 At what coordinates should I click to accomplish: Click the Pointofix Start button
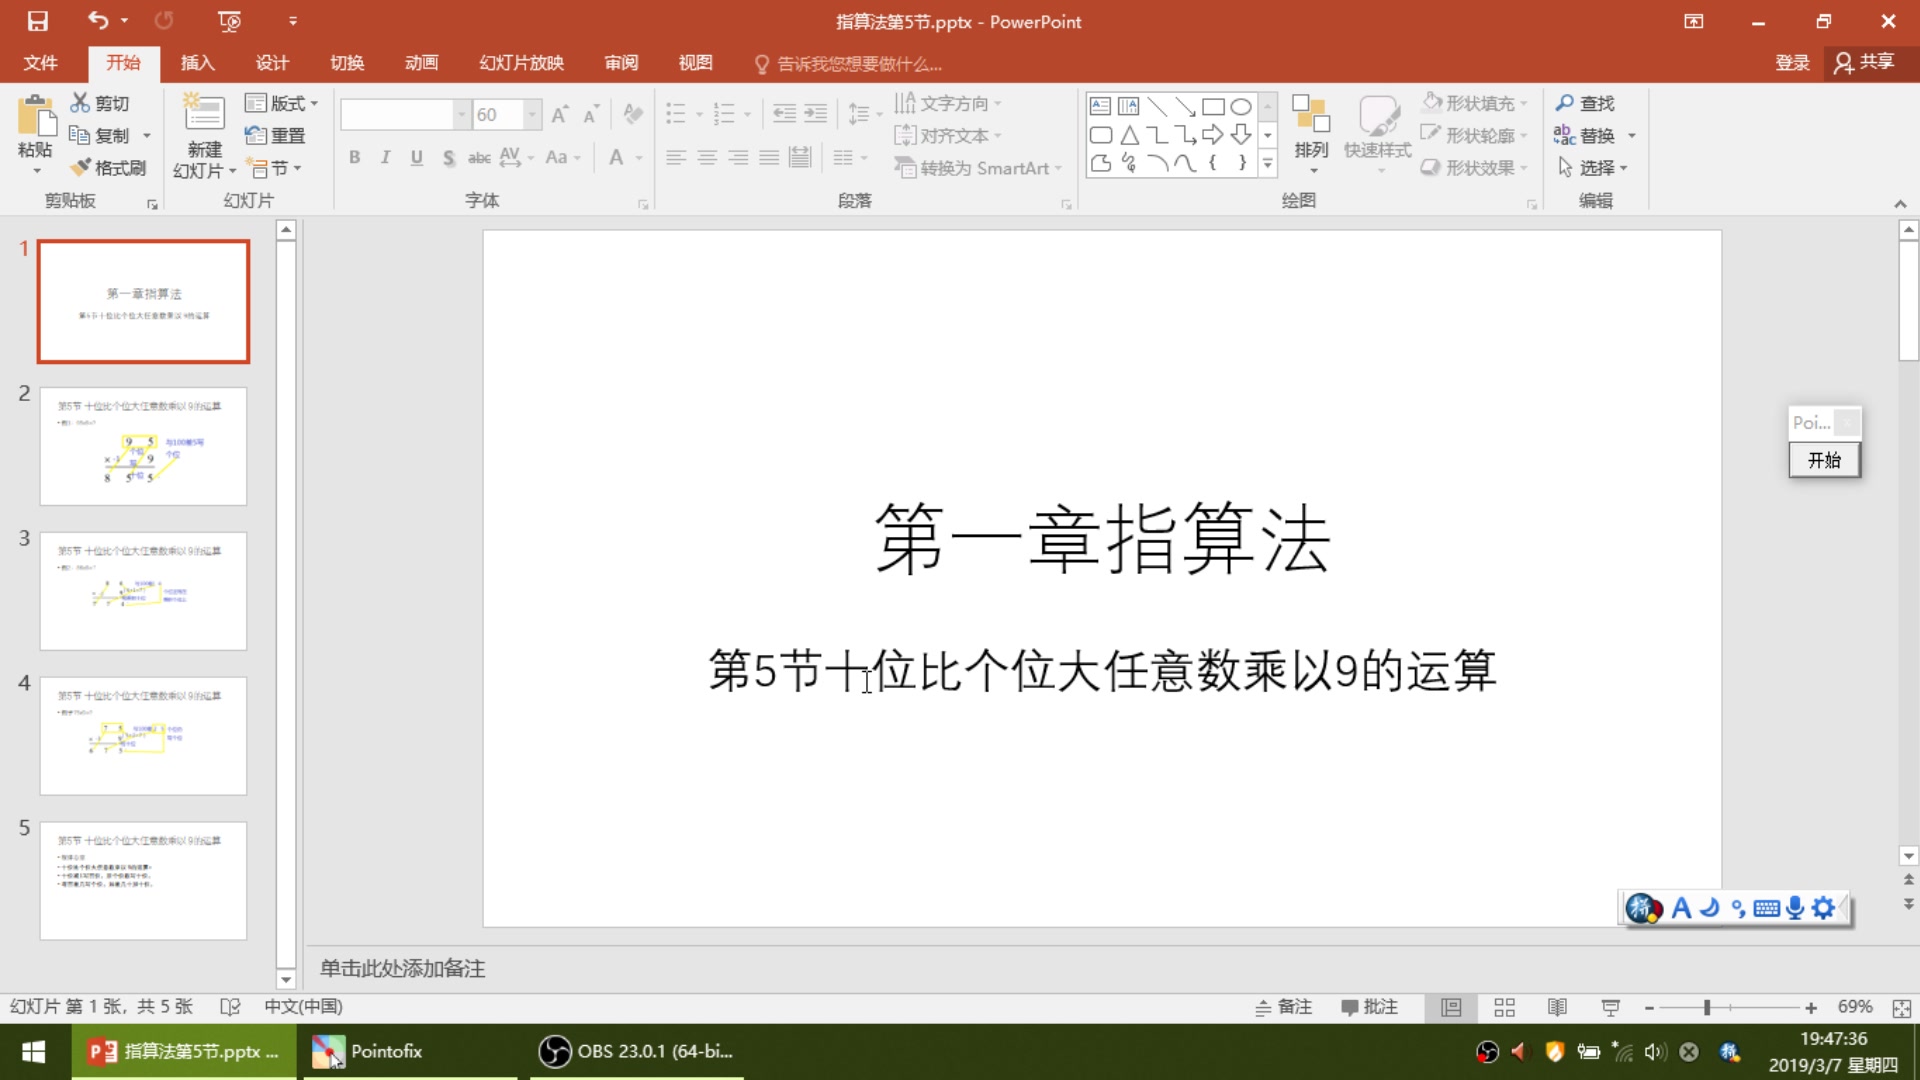click(x=1824, y=460)
